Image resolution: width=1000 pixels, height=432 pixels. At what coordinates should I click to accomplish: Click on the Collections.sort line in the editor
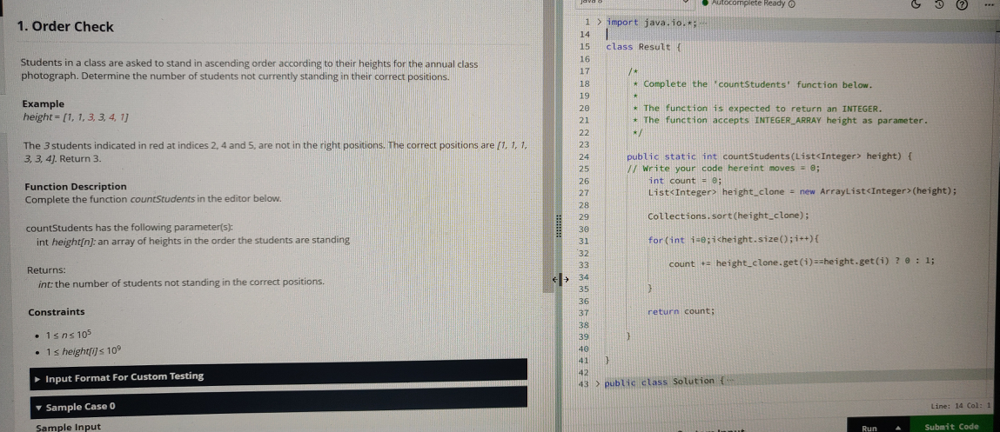(x=713, y=216)
